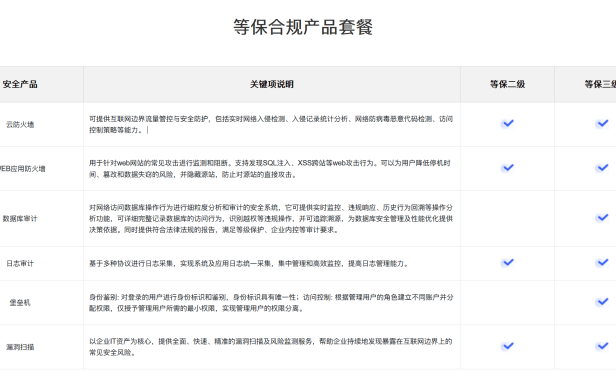The height and width of the screenshot is (380, 616).
Task: Click the 云防火墙 description text
Action: click(271, 124)
